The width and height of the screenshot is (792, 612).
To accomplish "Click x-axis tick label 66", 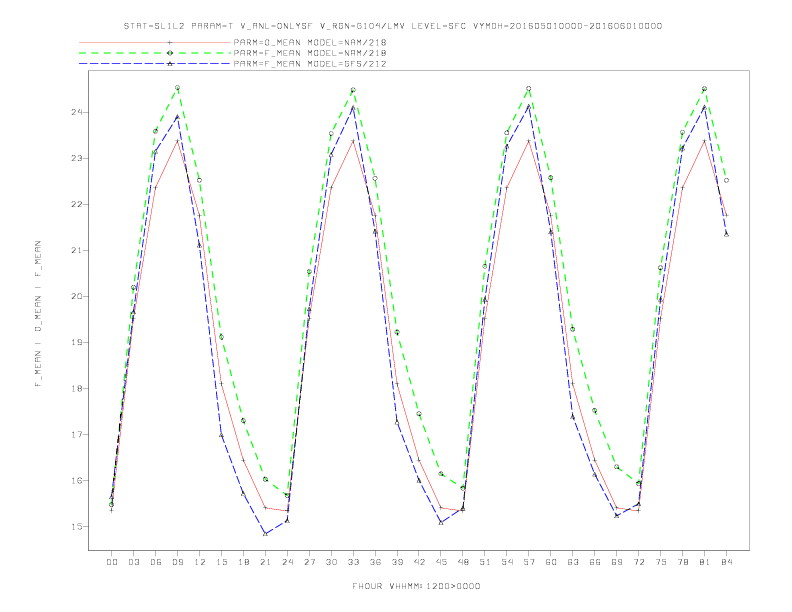I will pos(595,562).
